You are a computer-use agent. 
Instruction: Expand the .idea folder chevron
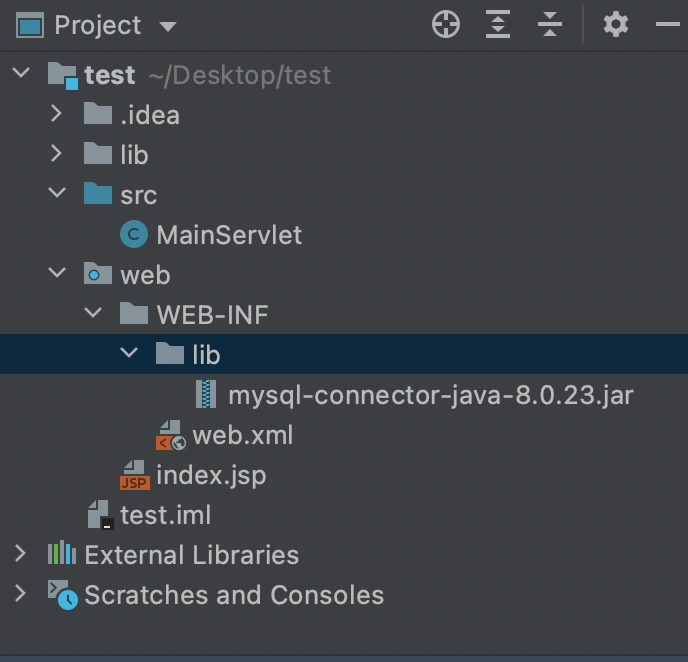(x=56, y=113)
